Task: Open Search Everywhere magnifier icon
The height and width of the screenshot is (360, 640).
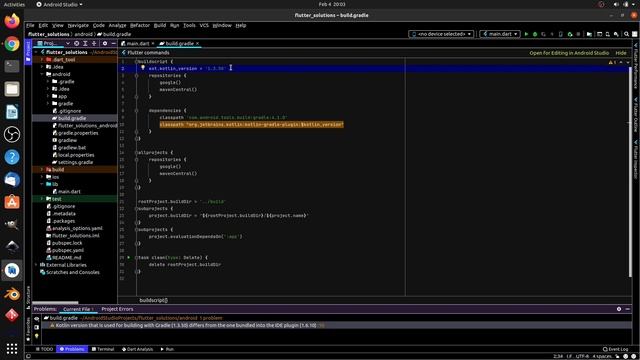Action: click(x=627, y=34)
